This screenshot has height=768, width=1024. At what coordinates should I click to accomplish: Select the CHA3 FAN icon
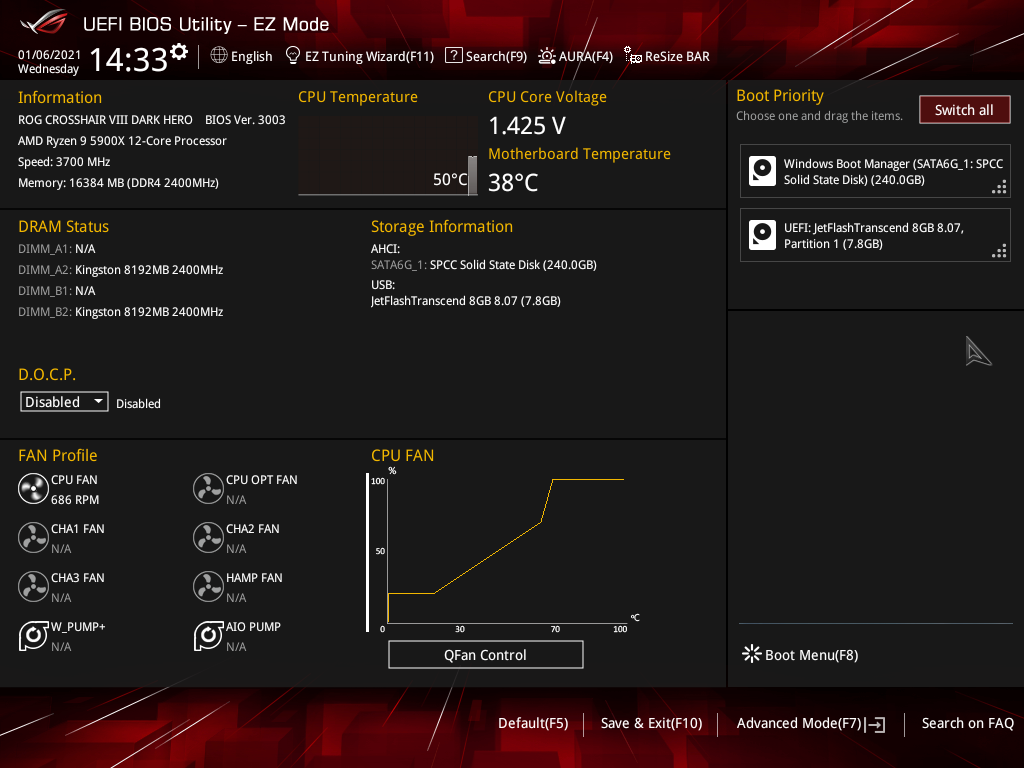click(33, 586)
